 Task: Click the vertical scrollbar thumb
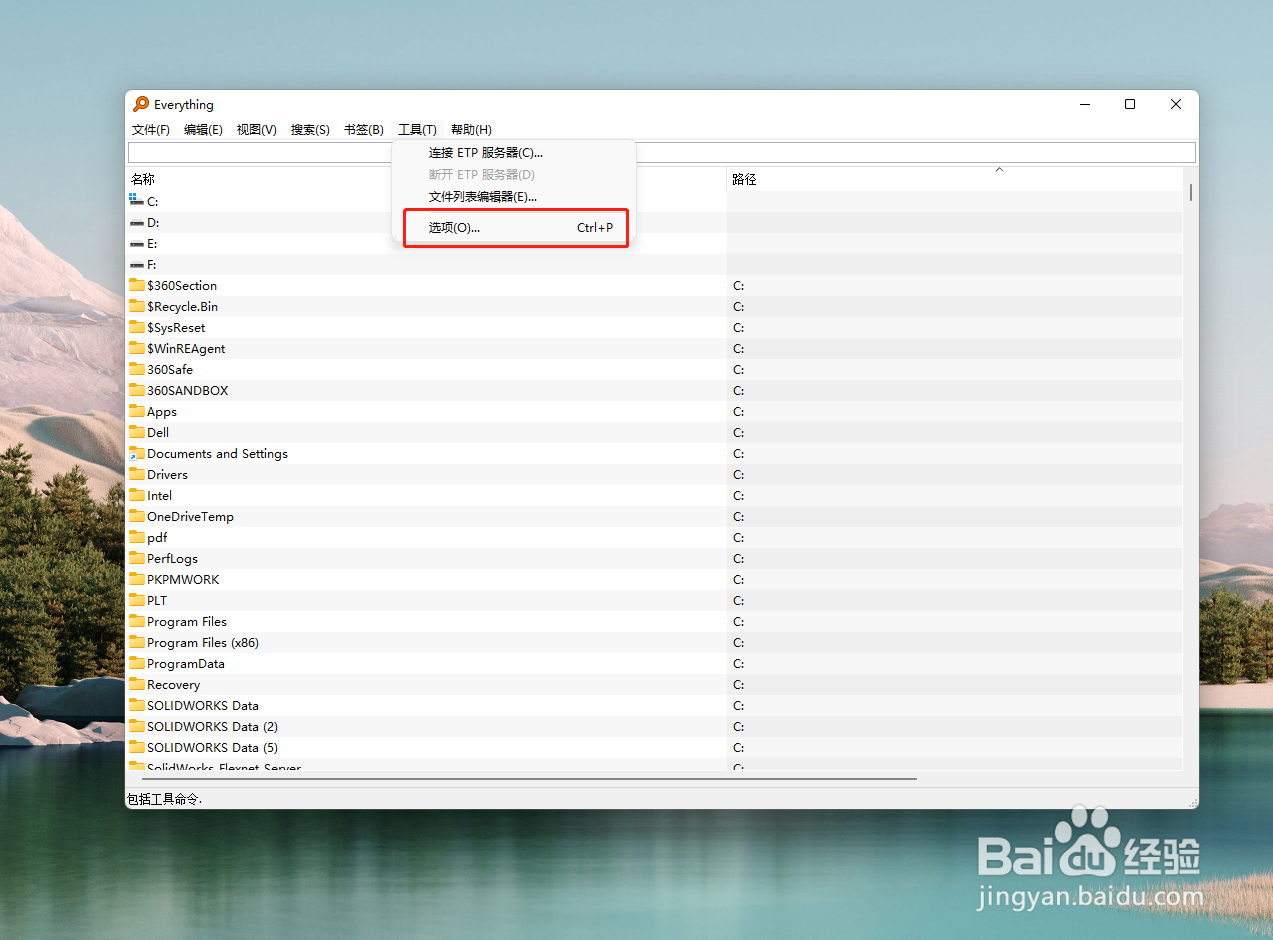click(x=1190, y=192)
